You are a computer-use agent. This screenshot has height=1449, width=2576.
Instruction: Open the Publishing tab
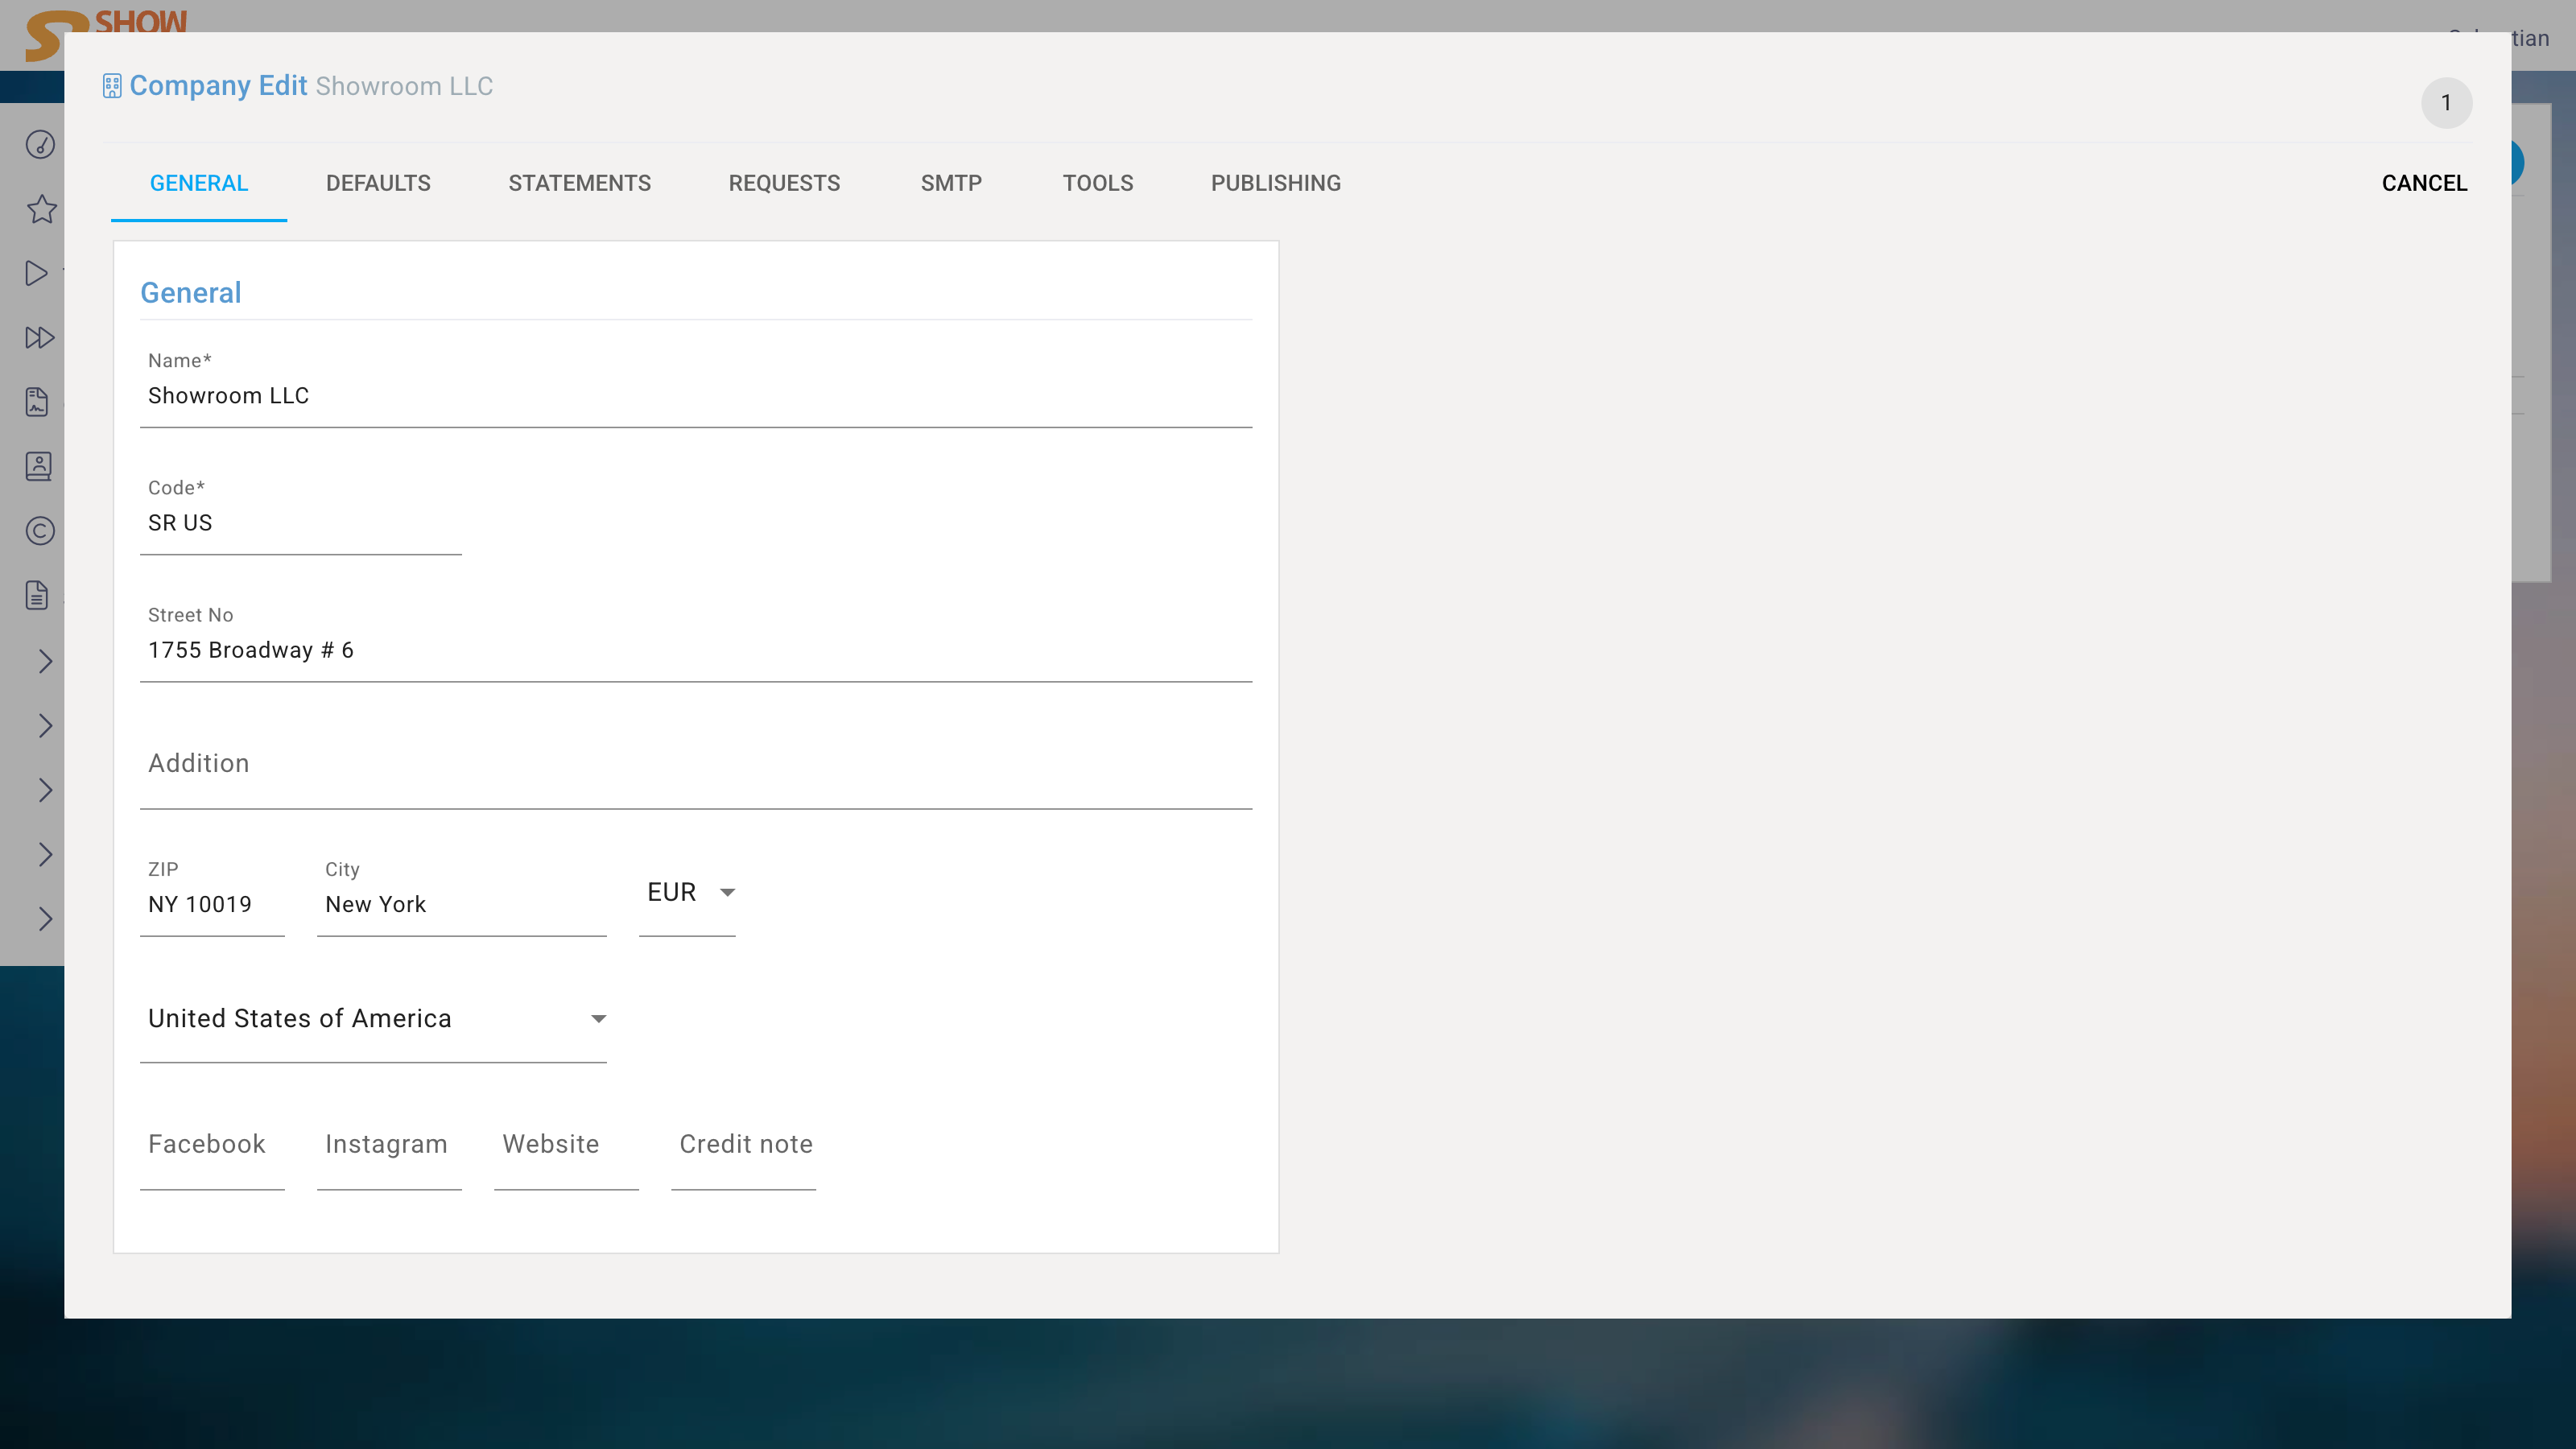click(1276, 184)
